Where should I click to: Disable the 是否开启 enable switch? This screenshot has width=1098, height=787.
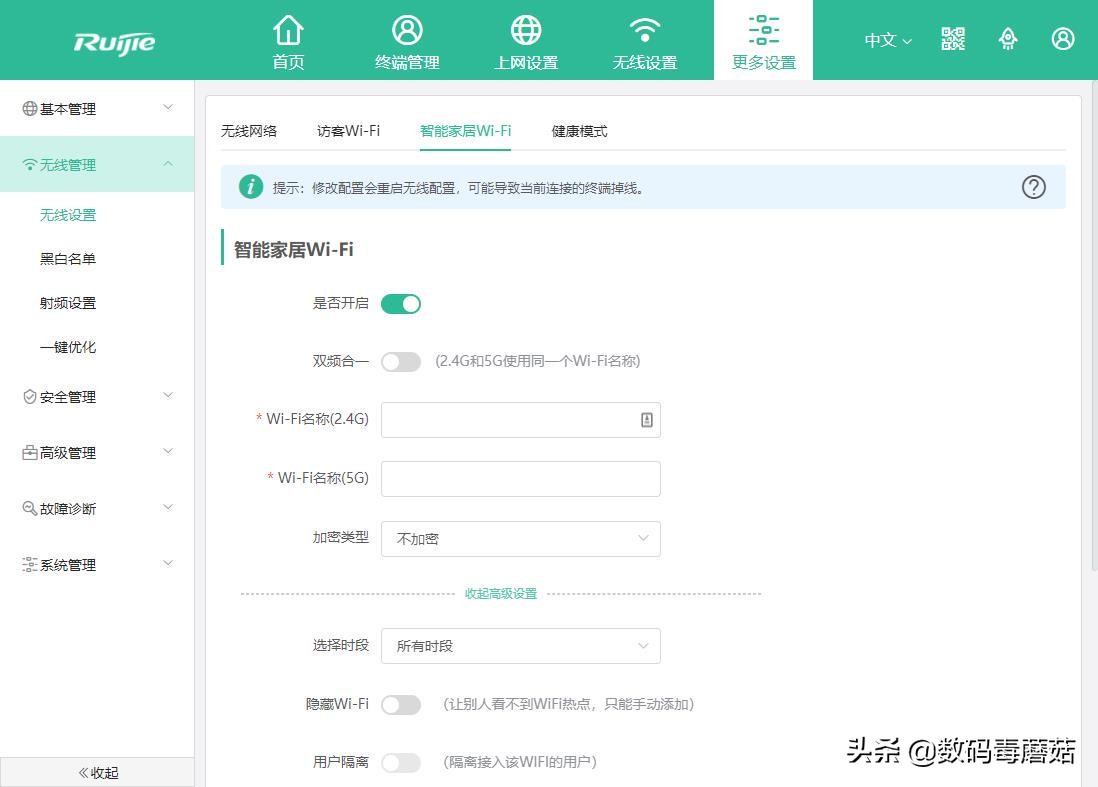pos(400,303)
